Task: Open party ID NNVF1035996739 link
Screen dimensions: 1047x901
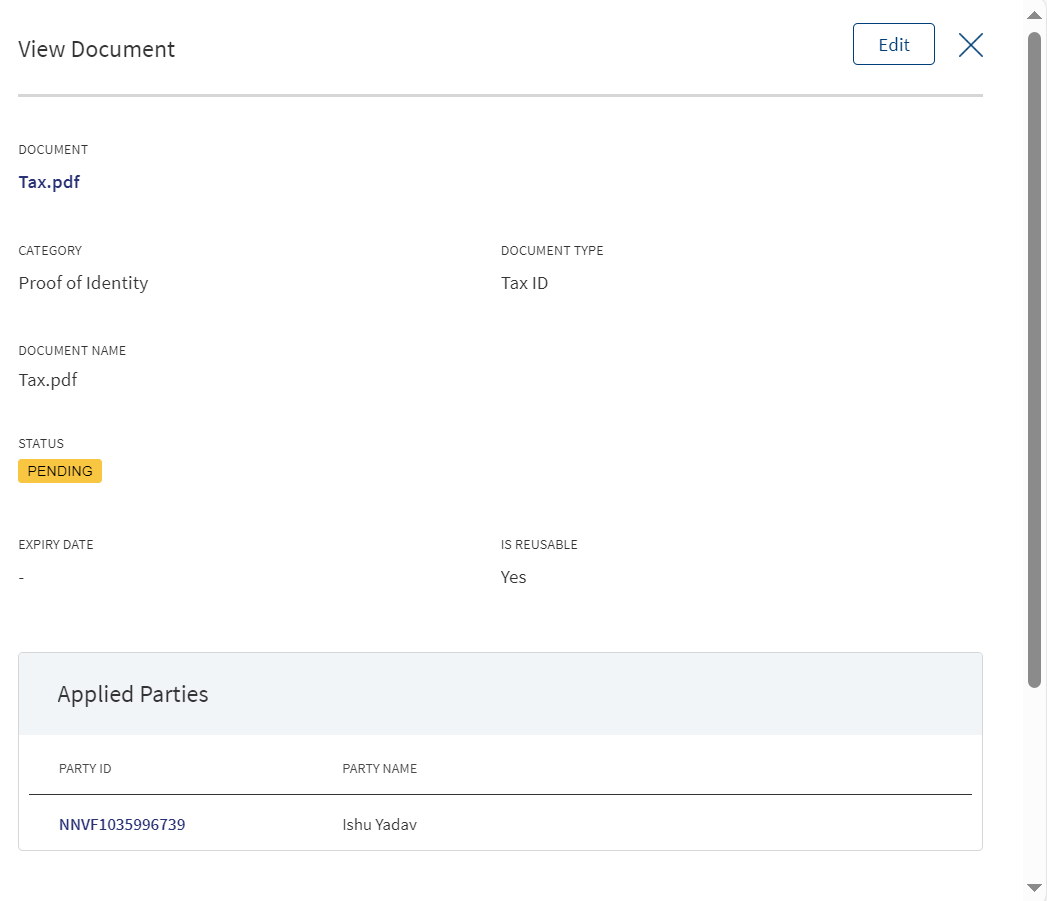Action: click(x=122, y=824)
